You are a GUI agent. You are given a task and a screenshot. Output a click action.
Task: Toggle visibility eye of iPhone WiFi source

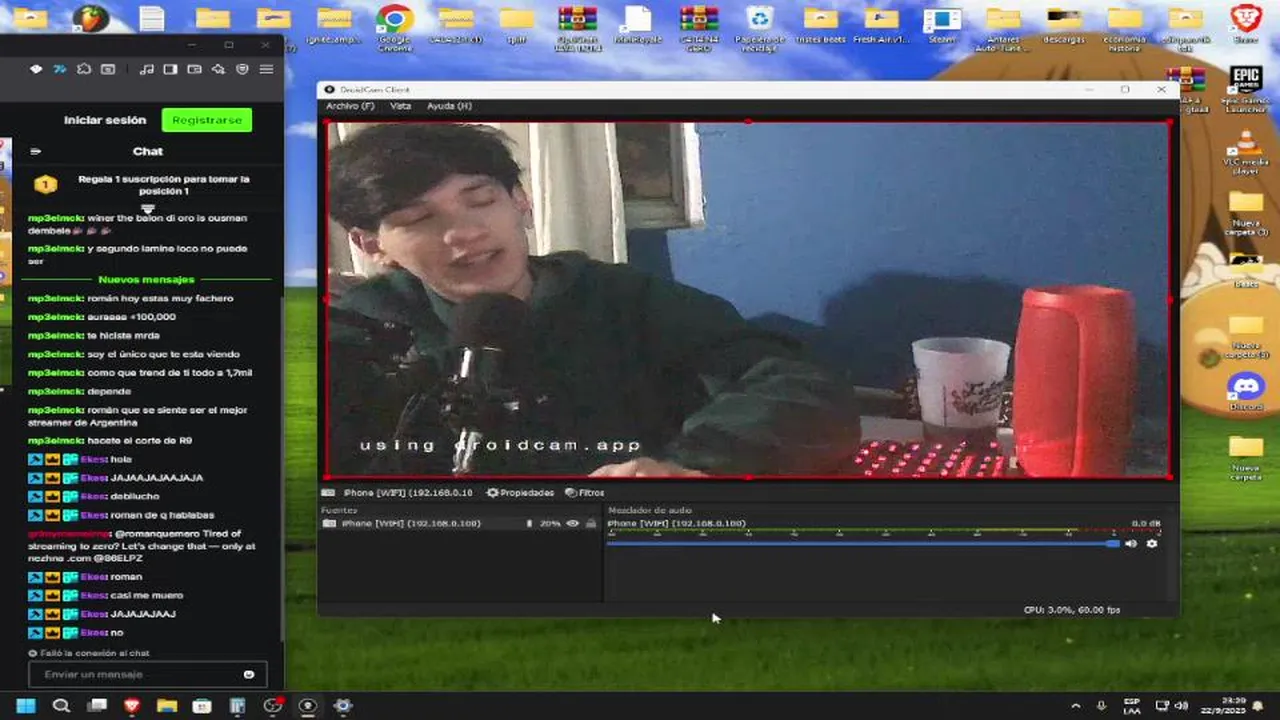(x=573, y=523)
